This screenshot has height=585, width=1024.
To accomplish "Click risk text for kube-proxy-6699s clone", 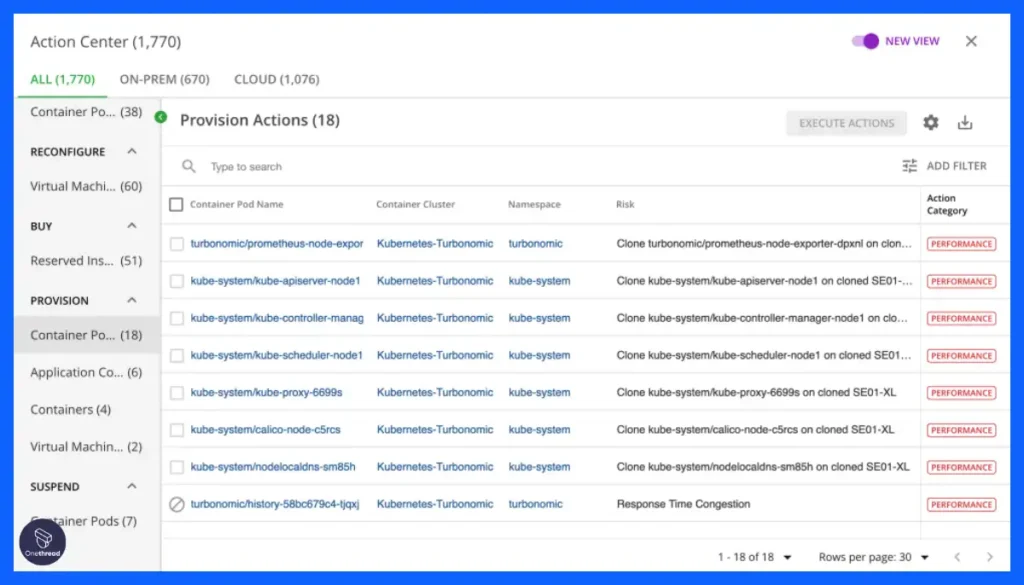I will (x=756, y=392).
